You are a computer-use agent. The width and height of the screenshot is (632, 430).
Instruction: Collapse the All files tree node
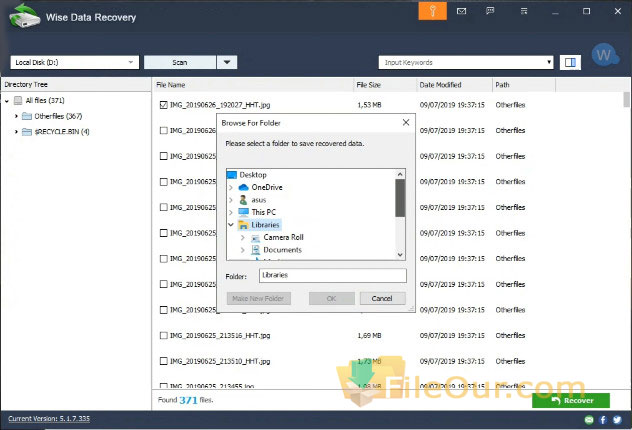[x=7, y=101]
